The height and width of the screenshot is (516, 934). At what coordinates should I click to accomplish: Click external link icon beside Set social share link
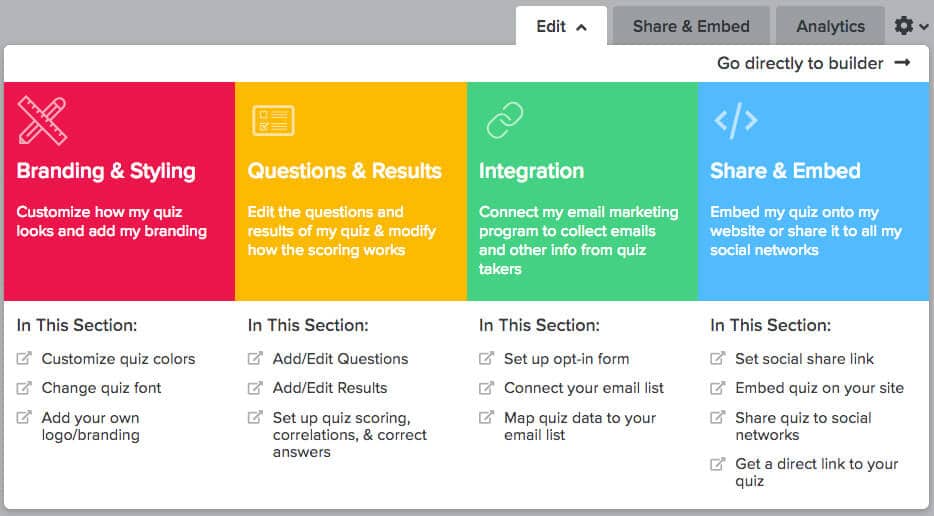pos(718,358)
